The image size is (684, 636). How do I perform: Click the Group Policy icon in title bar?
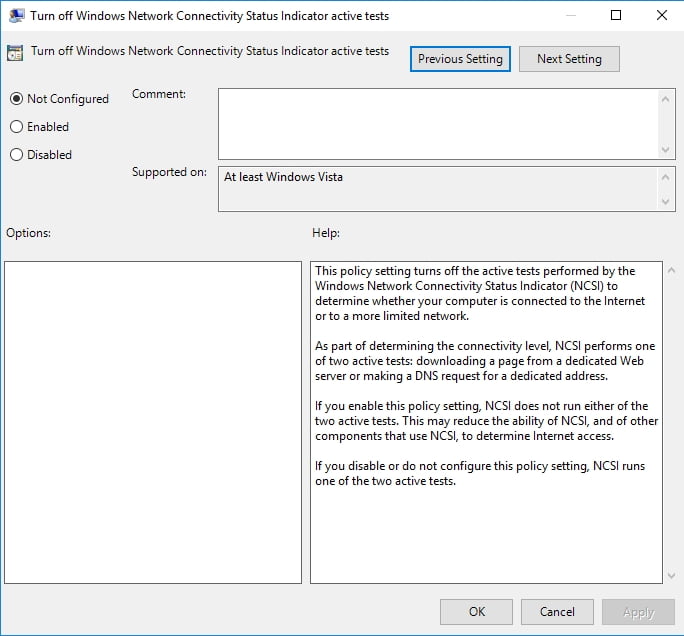click(x=17, y=16)
